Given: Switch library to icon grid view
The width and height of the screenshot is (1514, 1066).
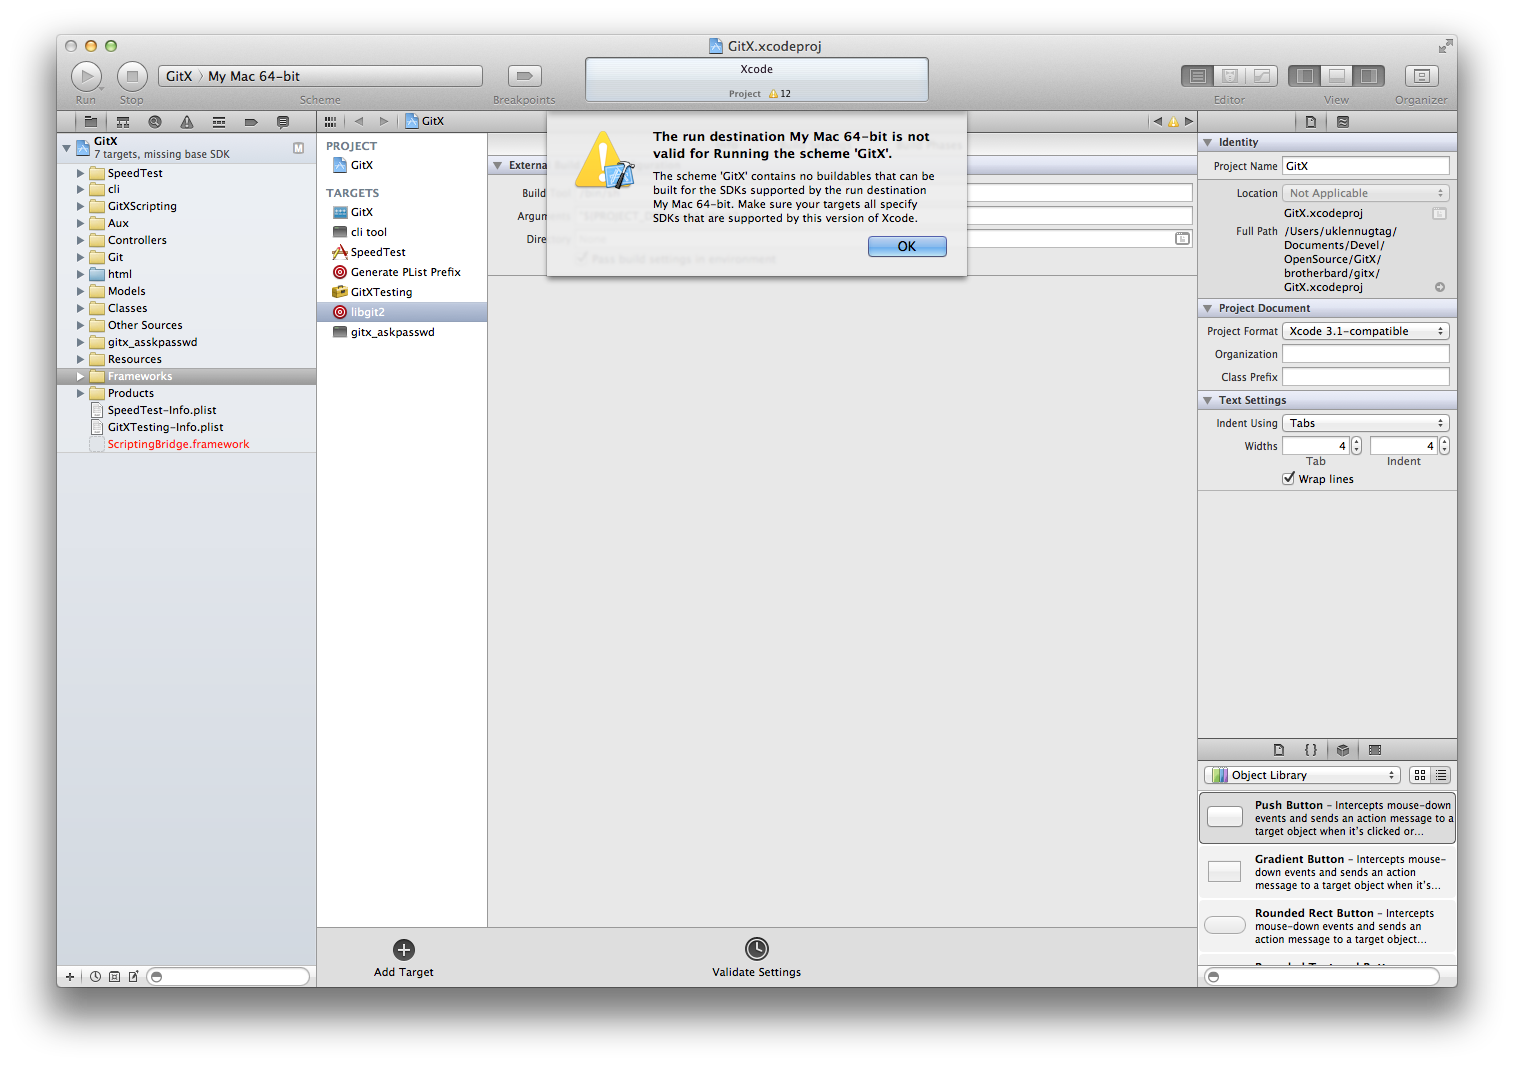Looking at the screenshot, I should [1420, 775].
